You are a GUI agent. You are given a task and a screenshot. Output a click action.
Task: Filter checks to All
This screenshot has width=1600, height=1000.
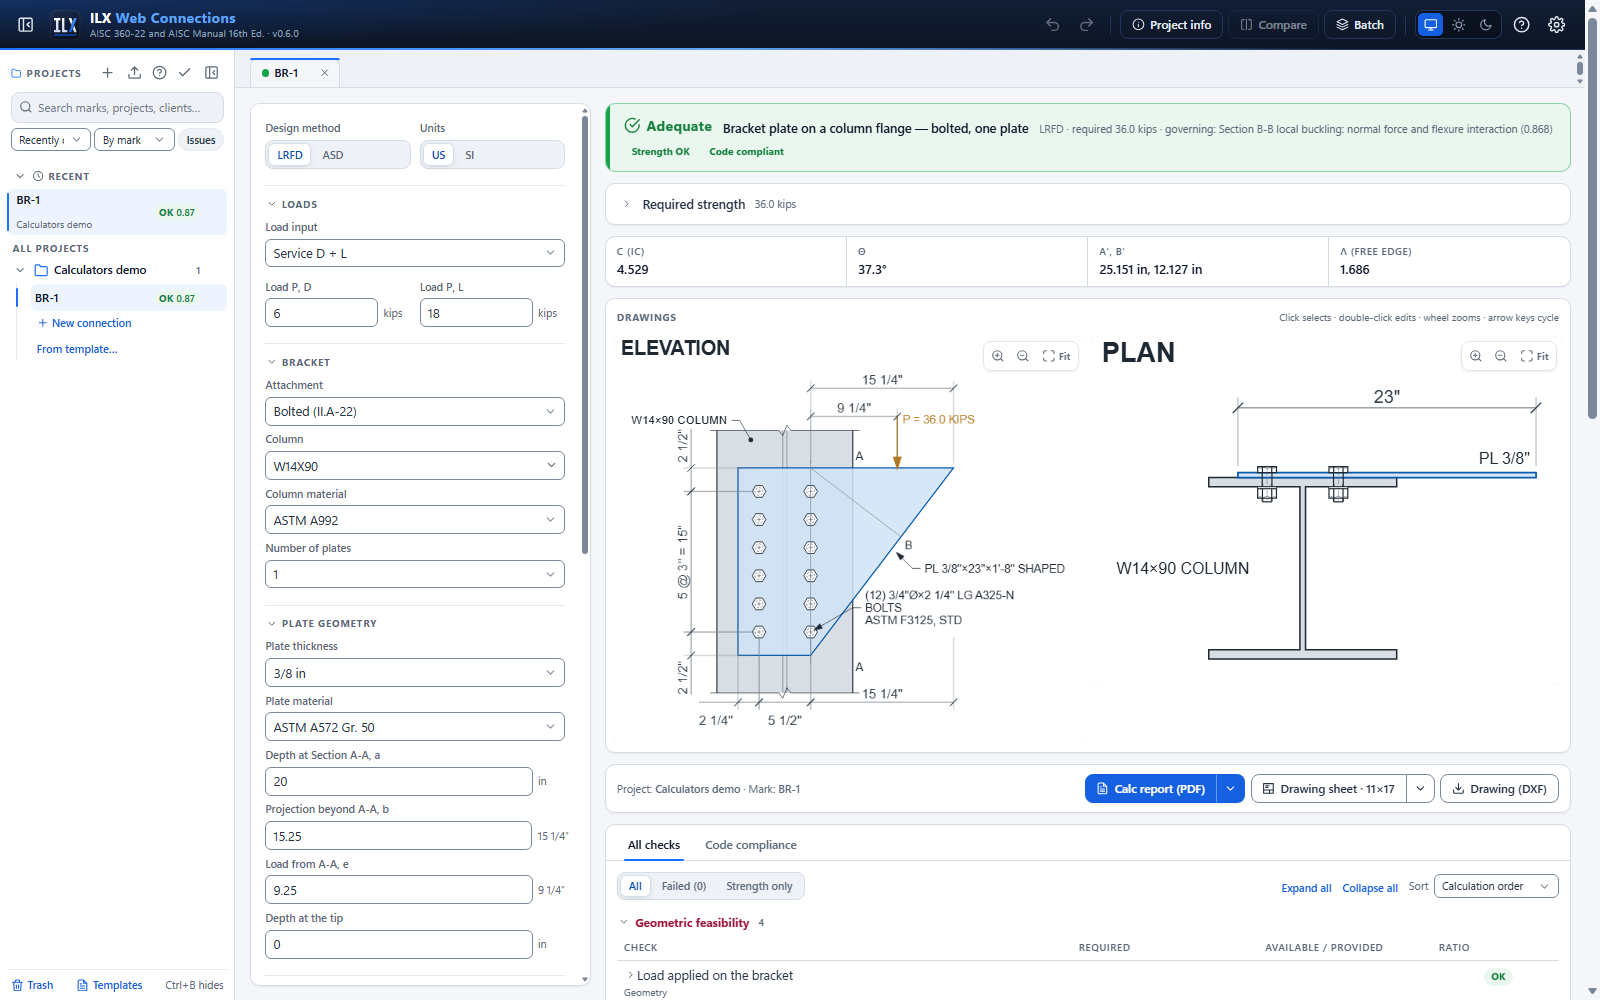(635, 886)
